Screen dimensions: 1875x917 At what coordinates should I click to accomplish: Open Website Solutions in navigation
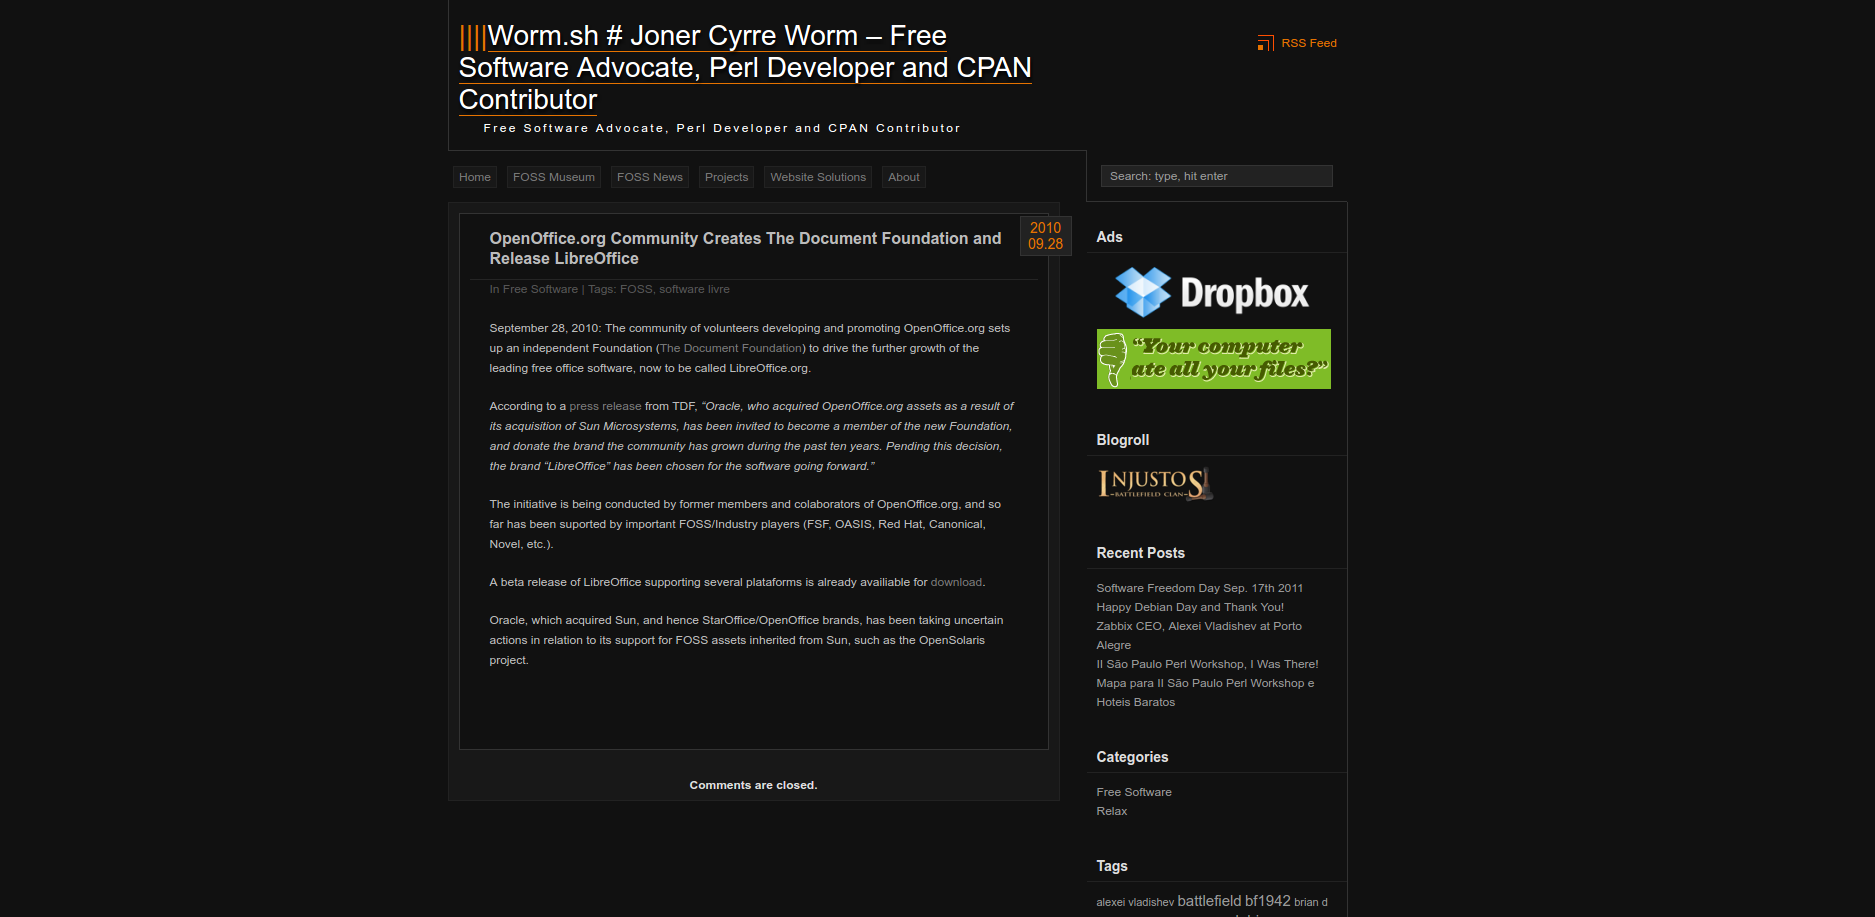click(x=817, y=177)
